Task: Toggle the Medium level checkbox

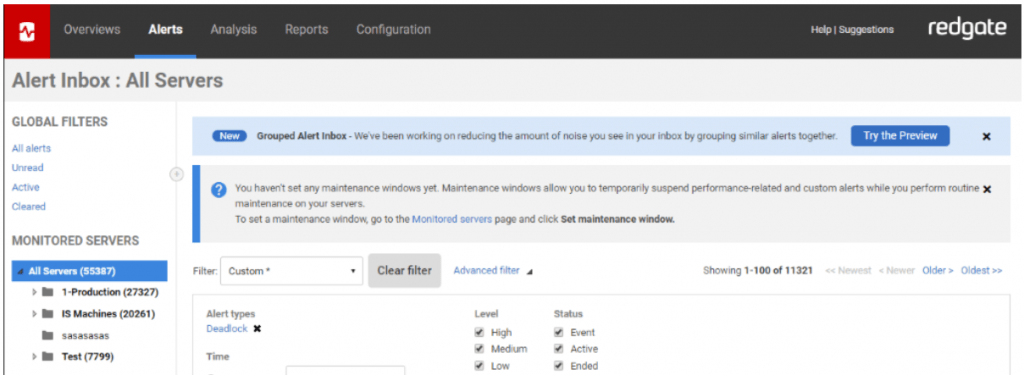Action: 479,349
